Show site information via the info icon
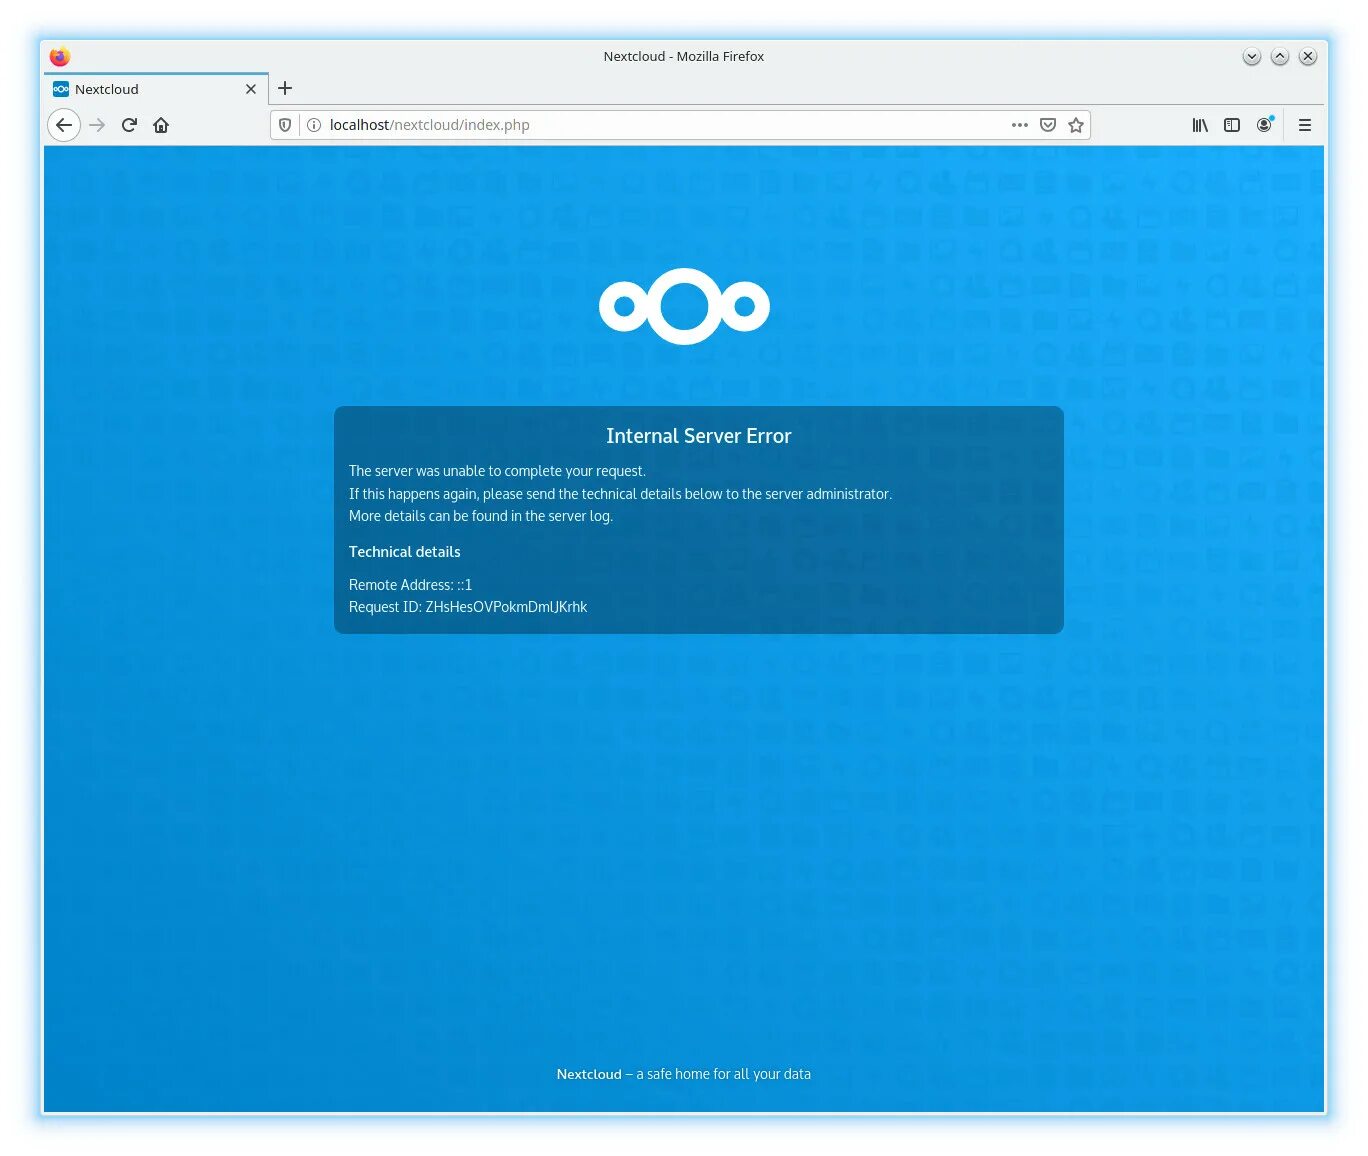This screenshot has height=1156, width=1368. point(313,125)
